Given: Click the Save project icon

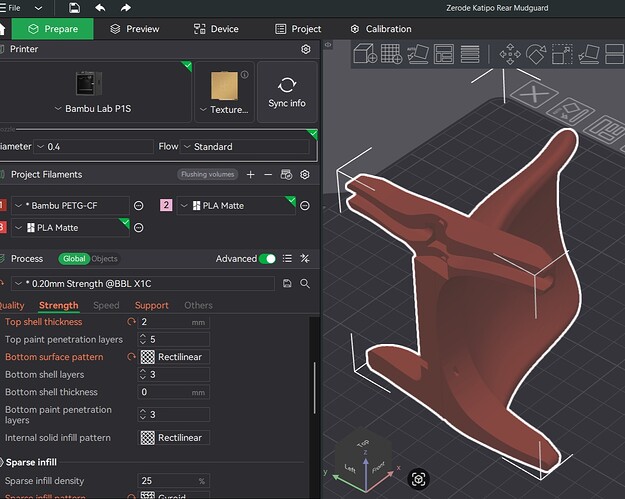Looking at the screenshot, I should pyautogui.click(x=75, y=8).
